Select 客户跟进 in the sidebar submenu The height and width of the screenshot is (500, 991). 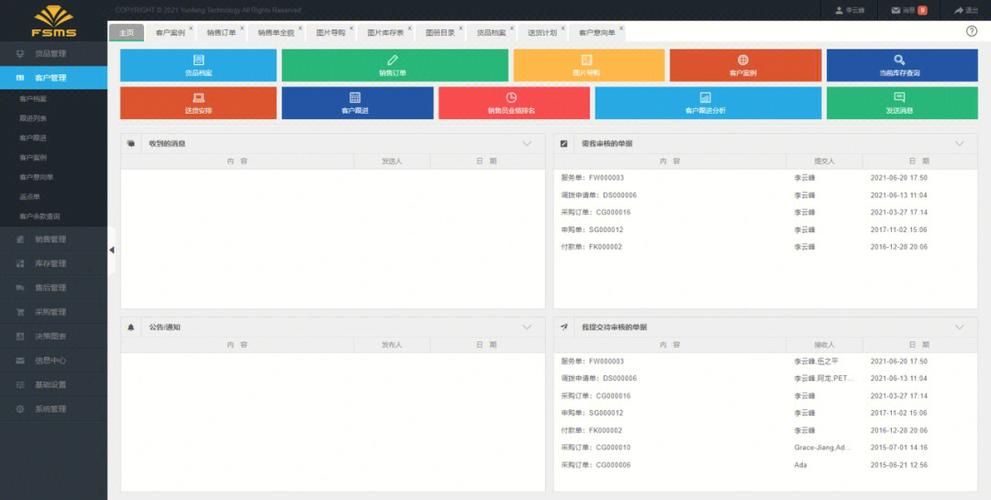coord(33,138)
